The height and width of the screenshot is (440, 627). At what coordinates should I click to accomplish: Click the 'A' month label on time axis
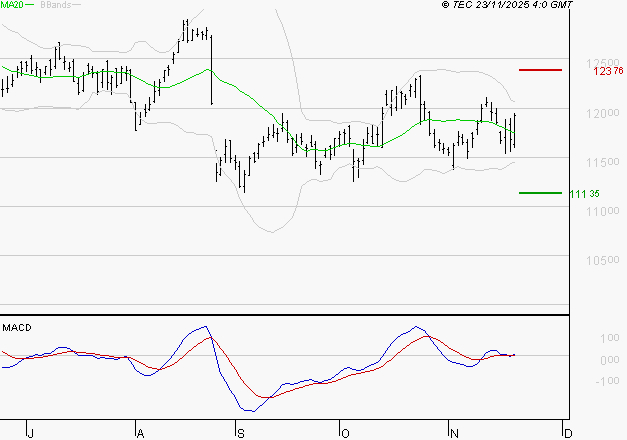(139, 433)
